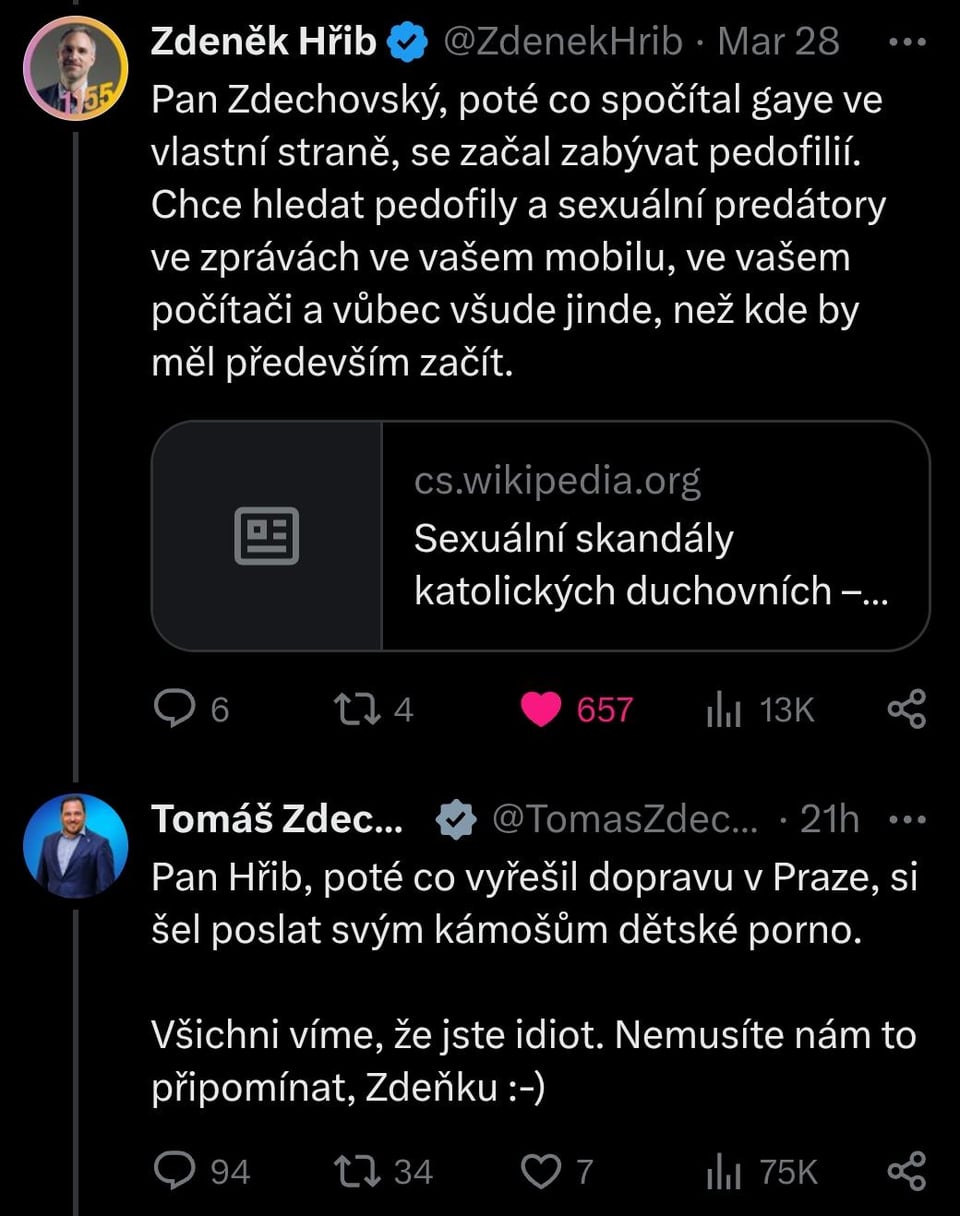The width and height of the screenshot is (960, 1216).
Task: Open Zdeněk Hřib's profile picture
Action: (75, 68)
